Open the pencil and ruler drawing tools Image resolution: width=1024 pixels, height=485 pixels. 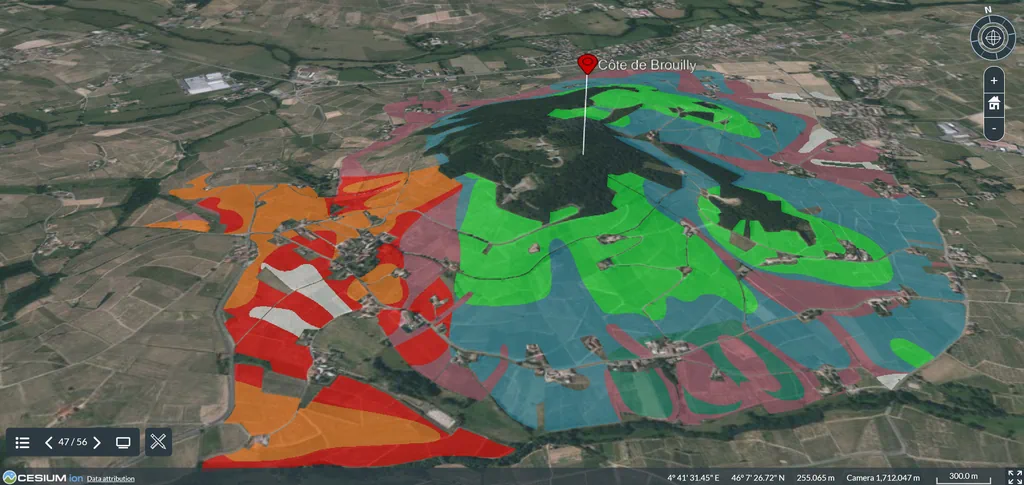158,442
